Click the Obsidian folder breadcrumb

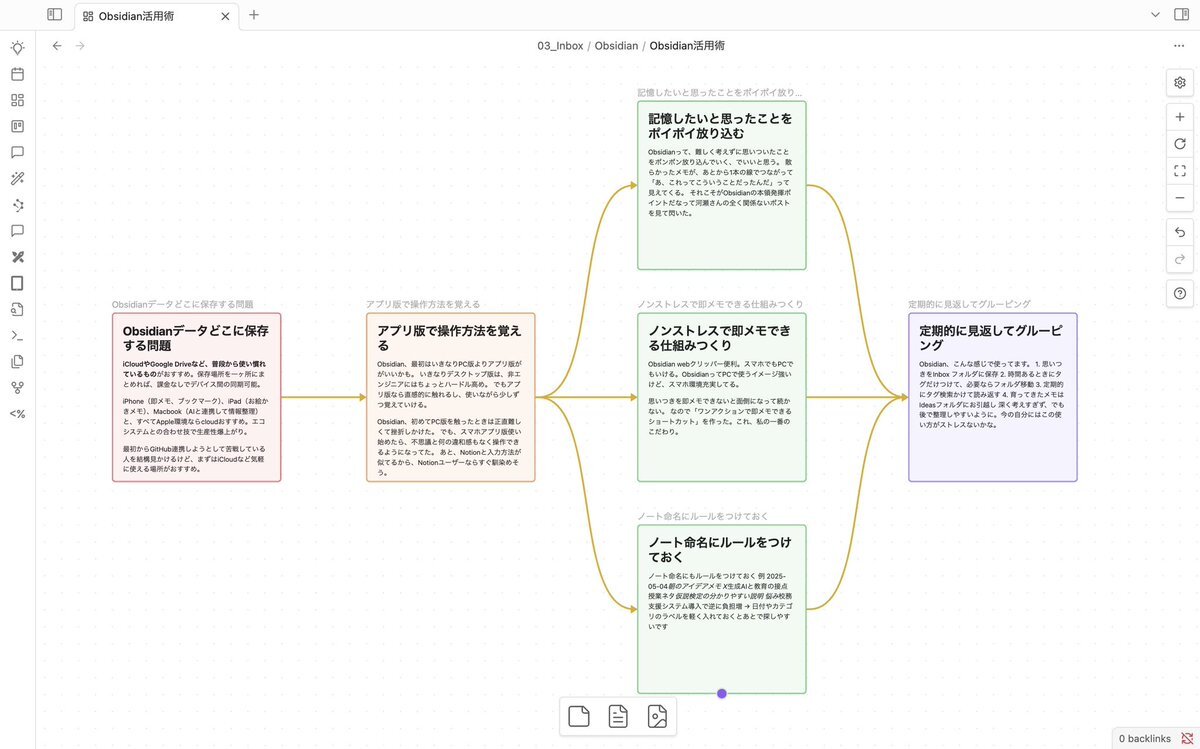616,46
